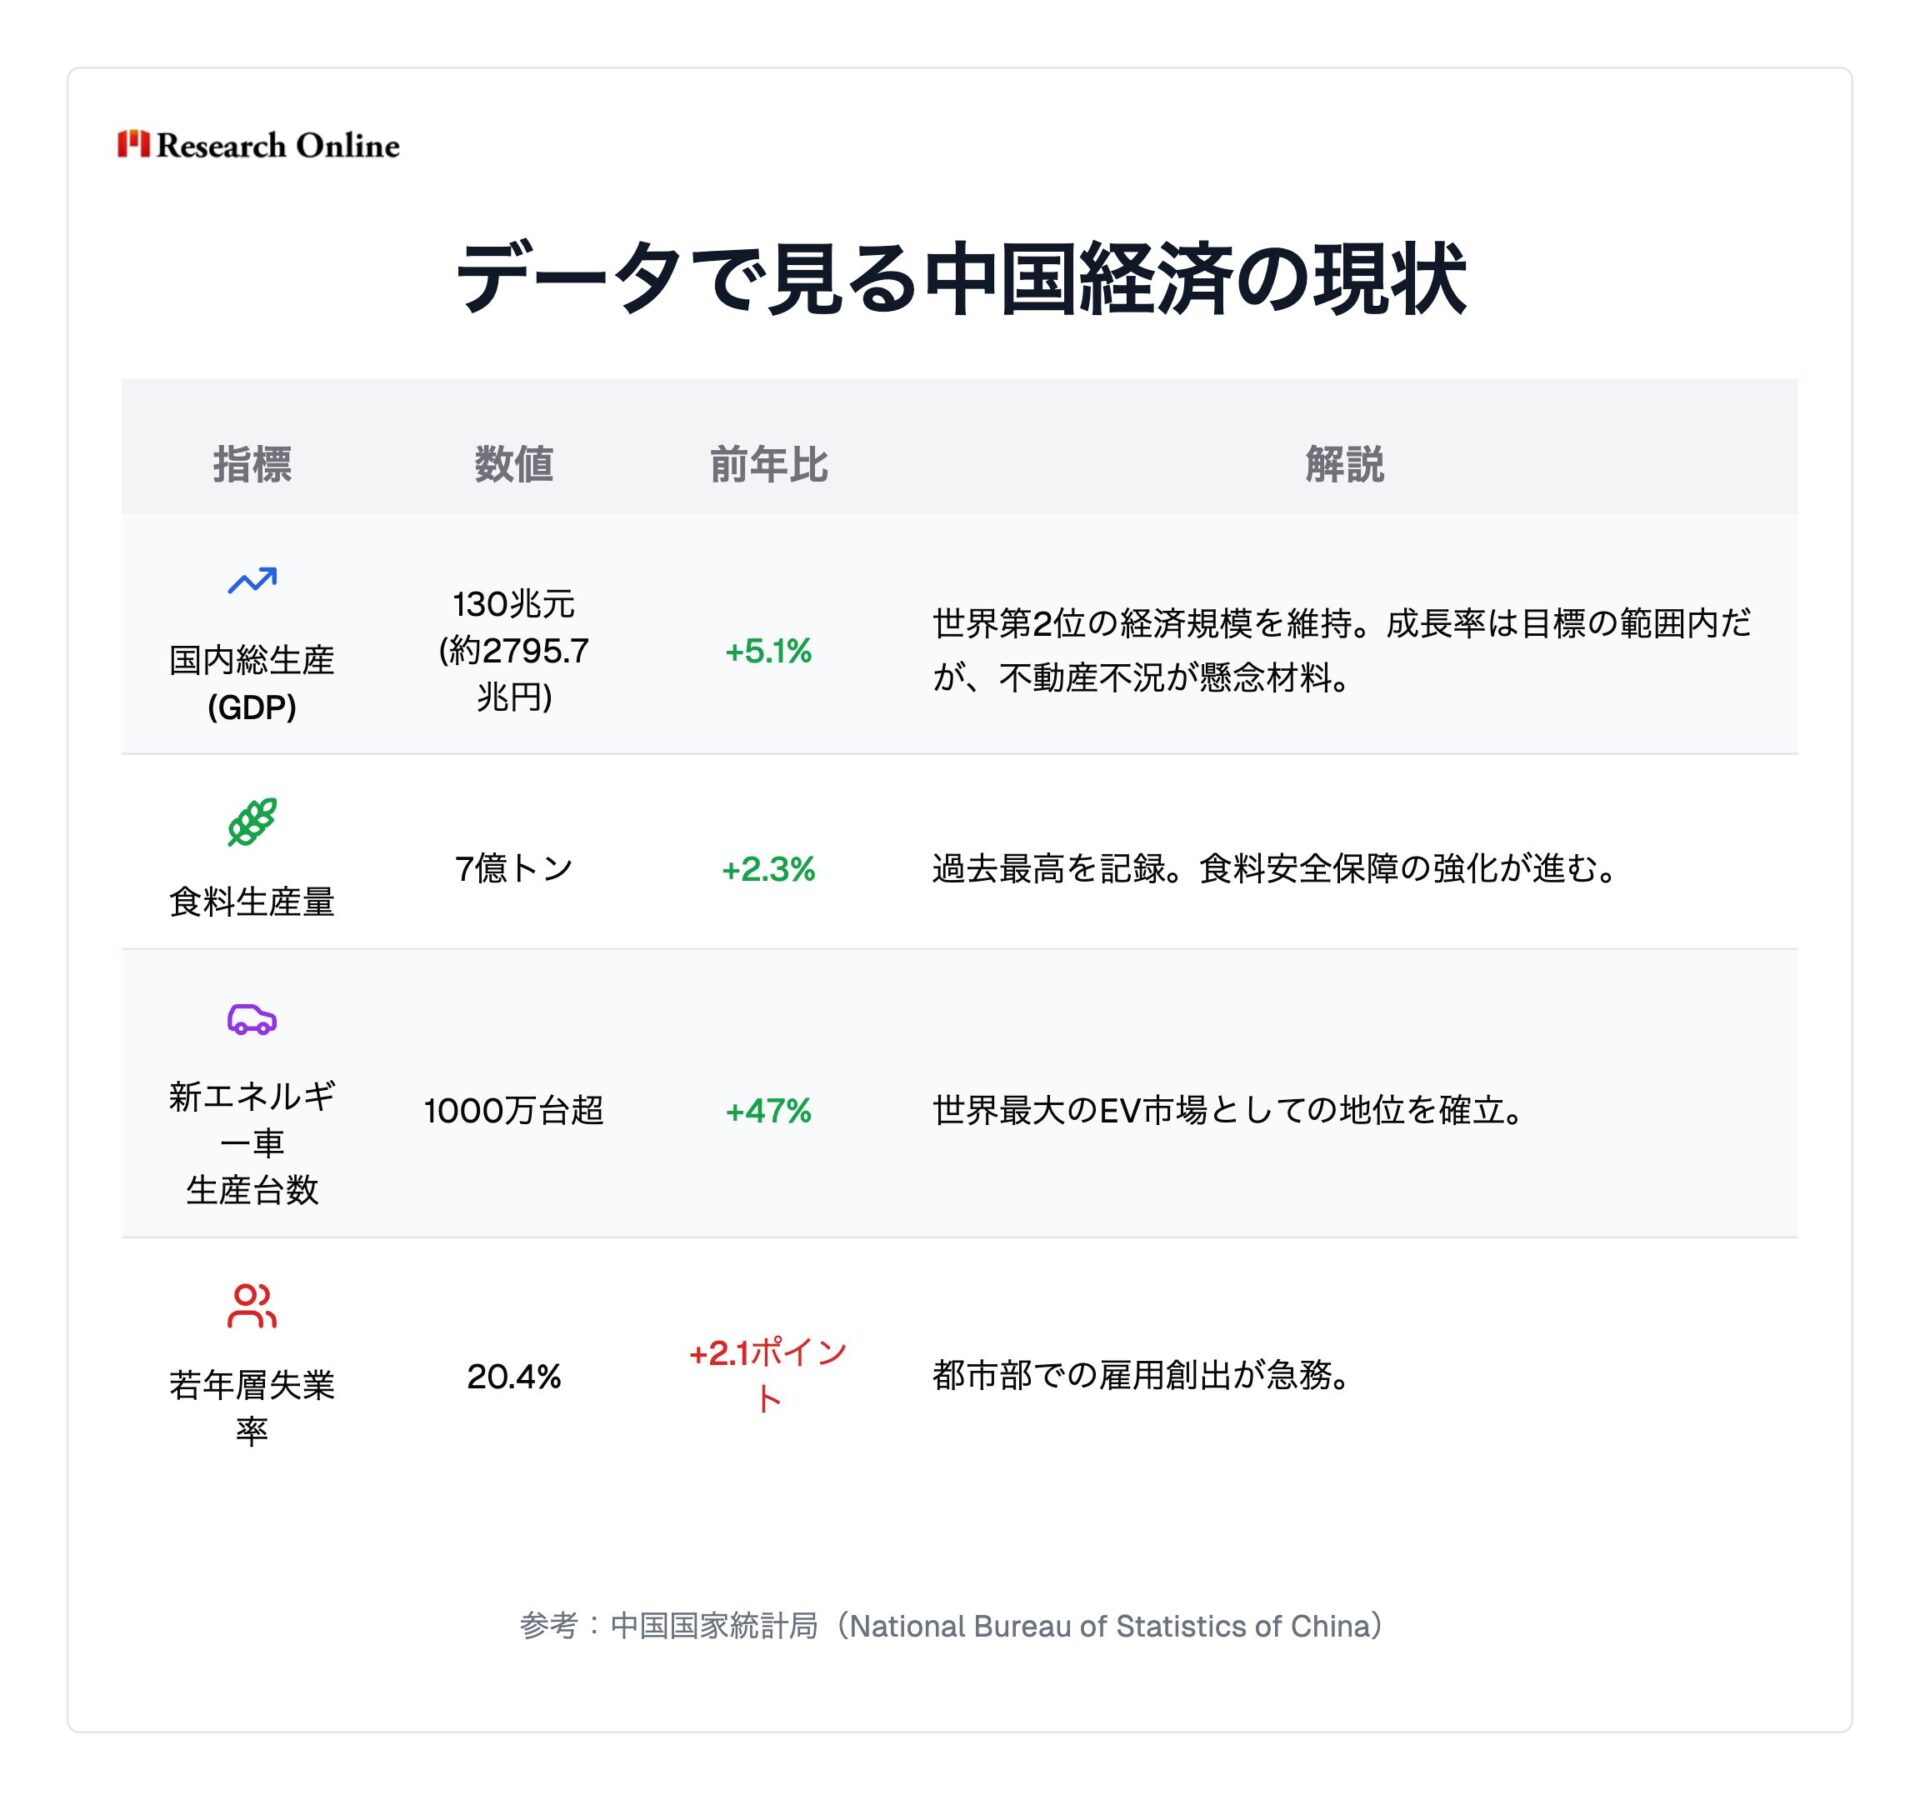Click the green wheat grain icon
1920x1800 pixels.
click(252, 822)
